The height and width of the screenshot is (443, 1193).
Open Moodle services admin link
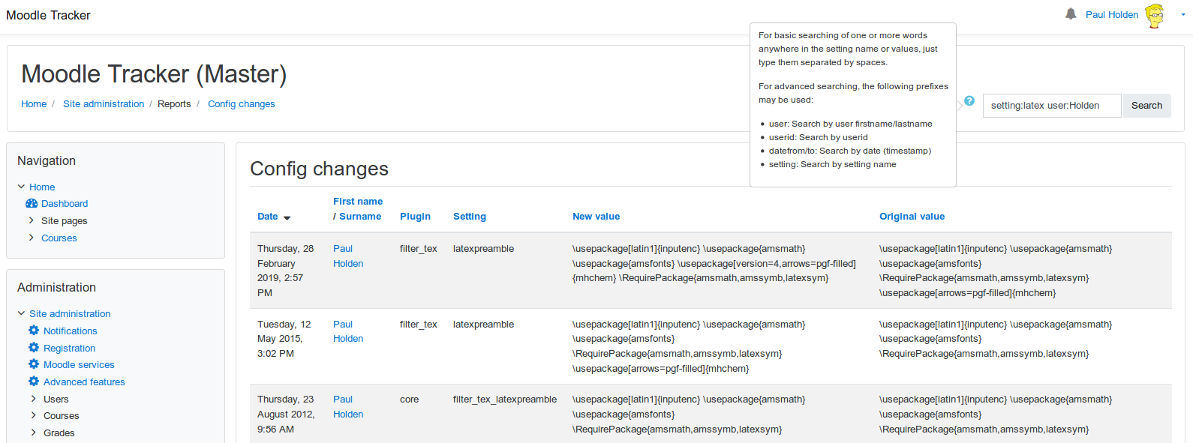[78, 365]
